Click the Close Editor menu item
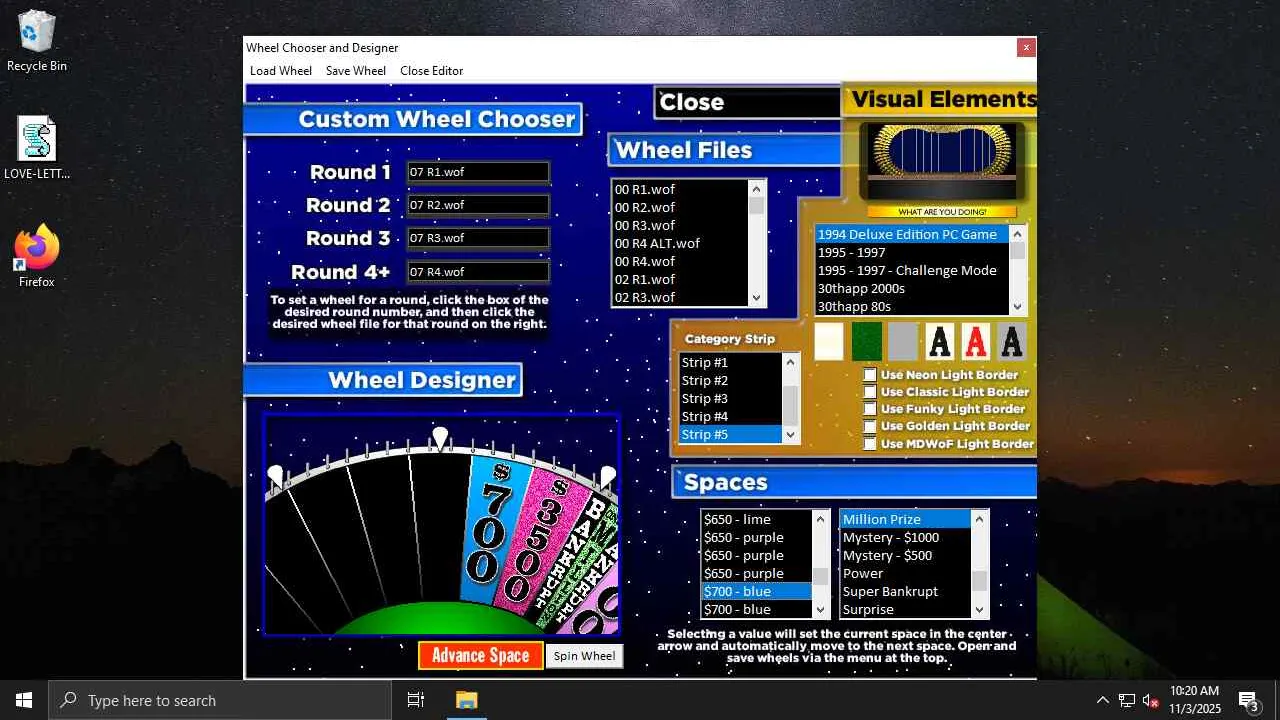 pyautogui.click(x=432, y=71)
